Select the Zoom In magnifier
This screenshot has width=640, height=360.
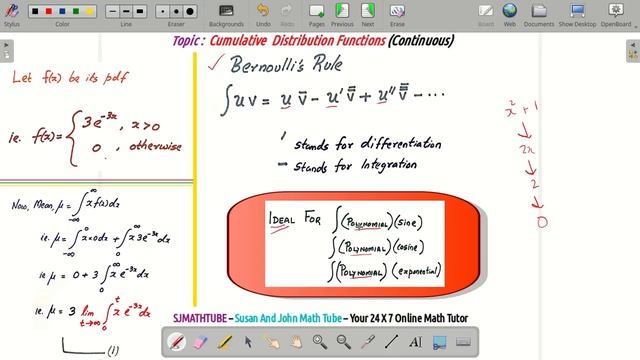pos(320,342)
